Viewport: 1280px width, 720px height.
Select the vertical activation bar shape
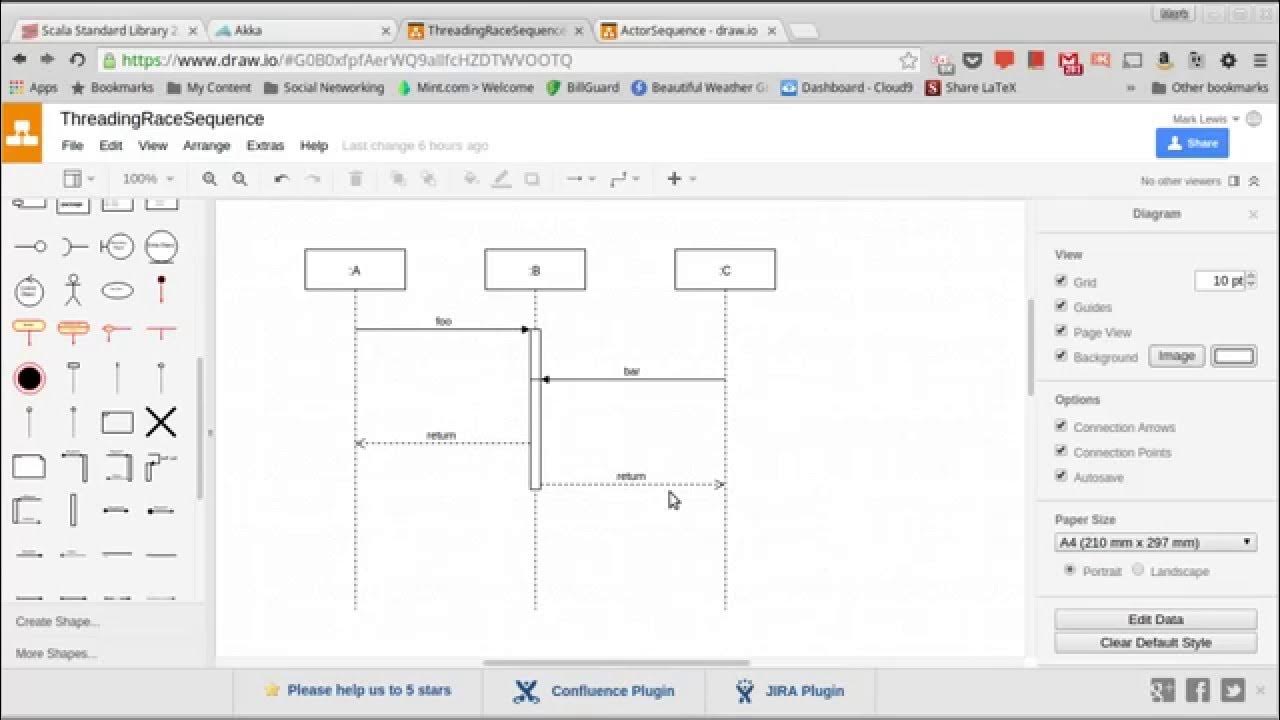(73, 510)
